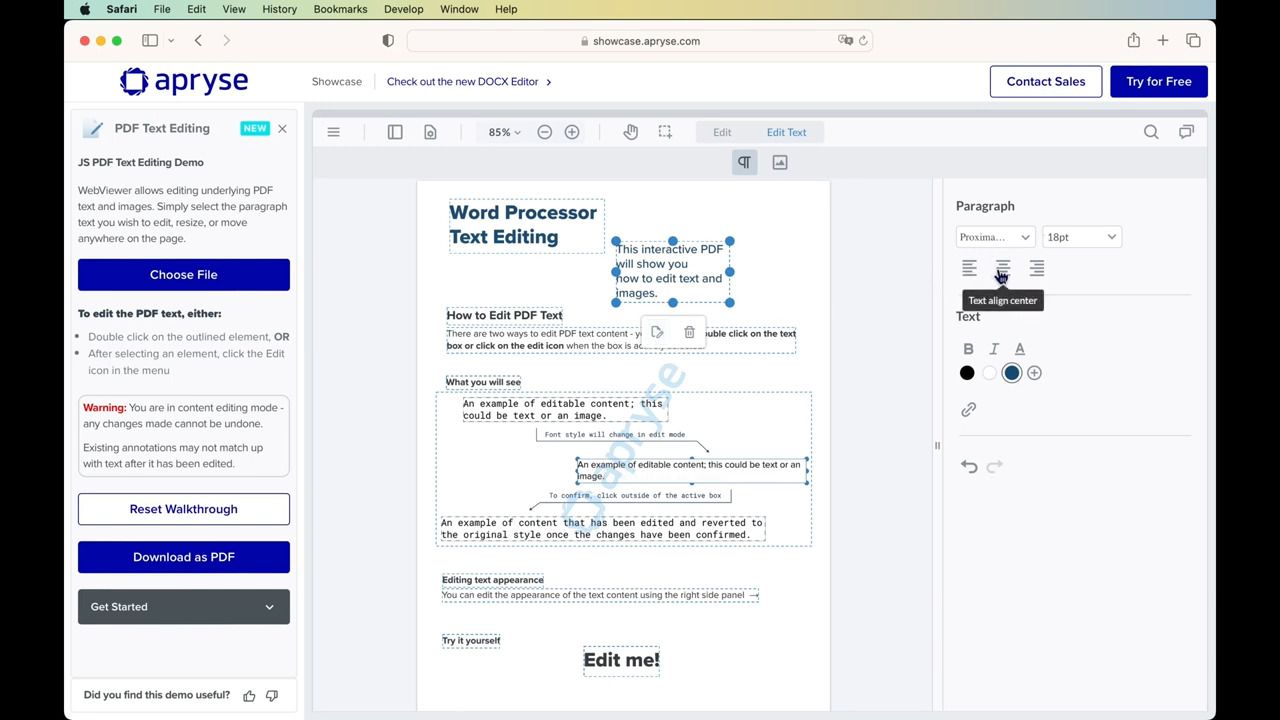Viewport: 1280px width, 720px height.
Task: Click the edit icon on selected box
Action: click(657, 333)
